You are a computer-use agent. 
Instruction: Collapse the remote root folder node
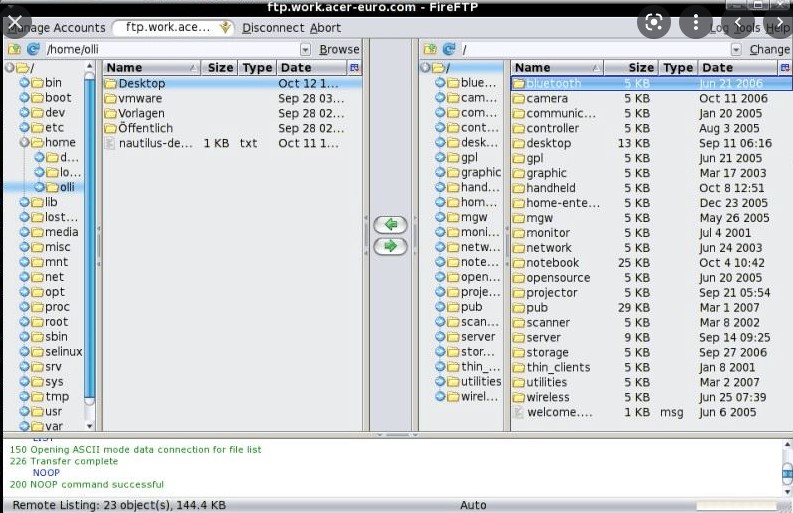pos(425,67)
